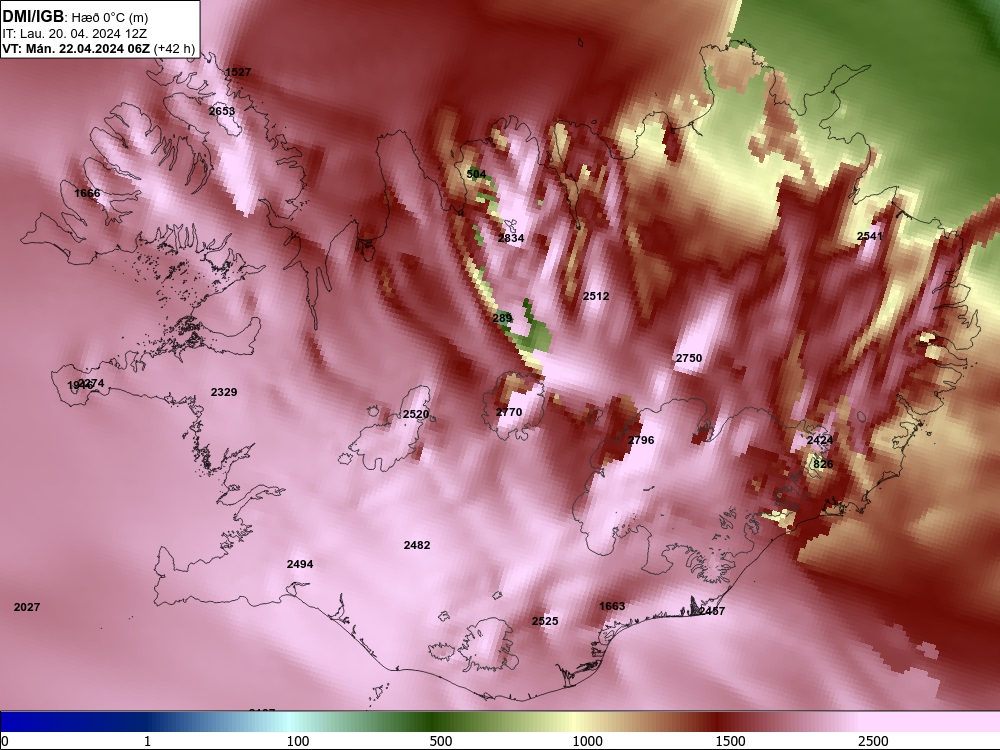
Task: Click the 2457 value label on the coast
Action: [712, 611]
